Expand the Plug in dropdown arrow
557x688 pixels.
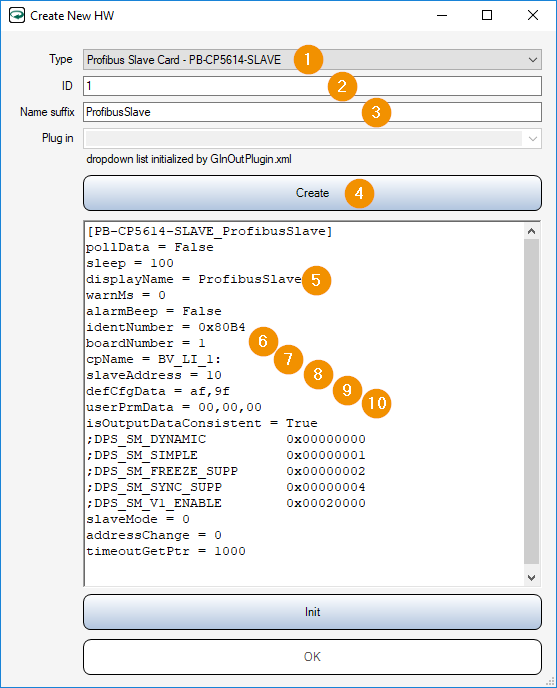click(532, 139)
